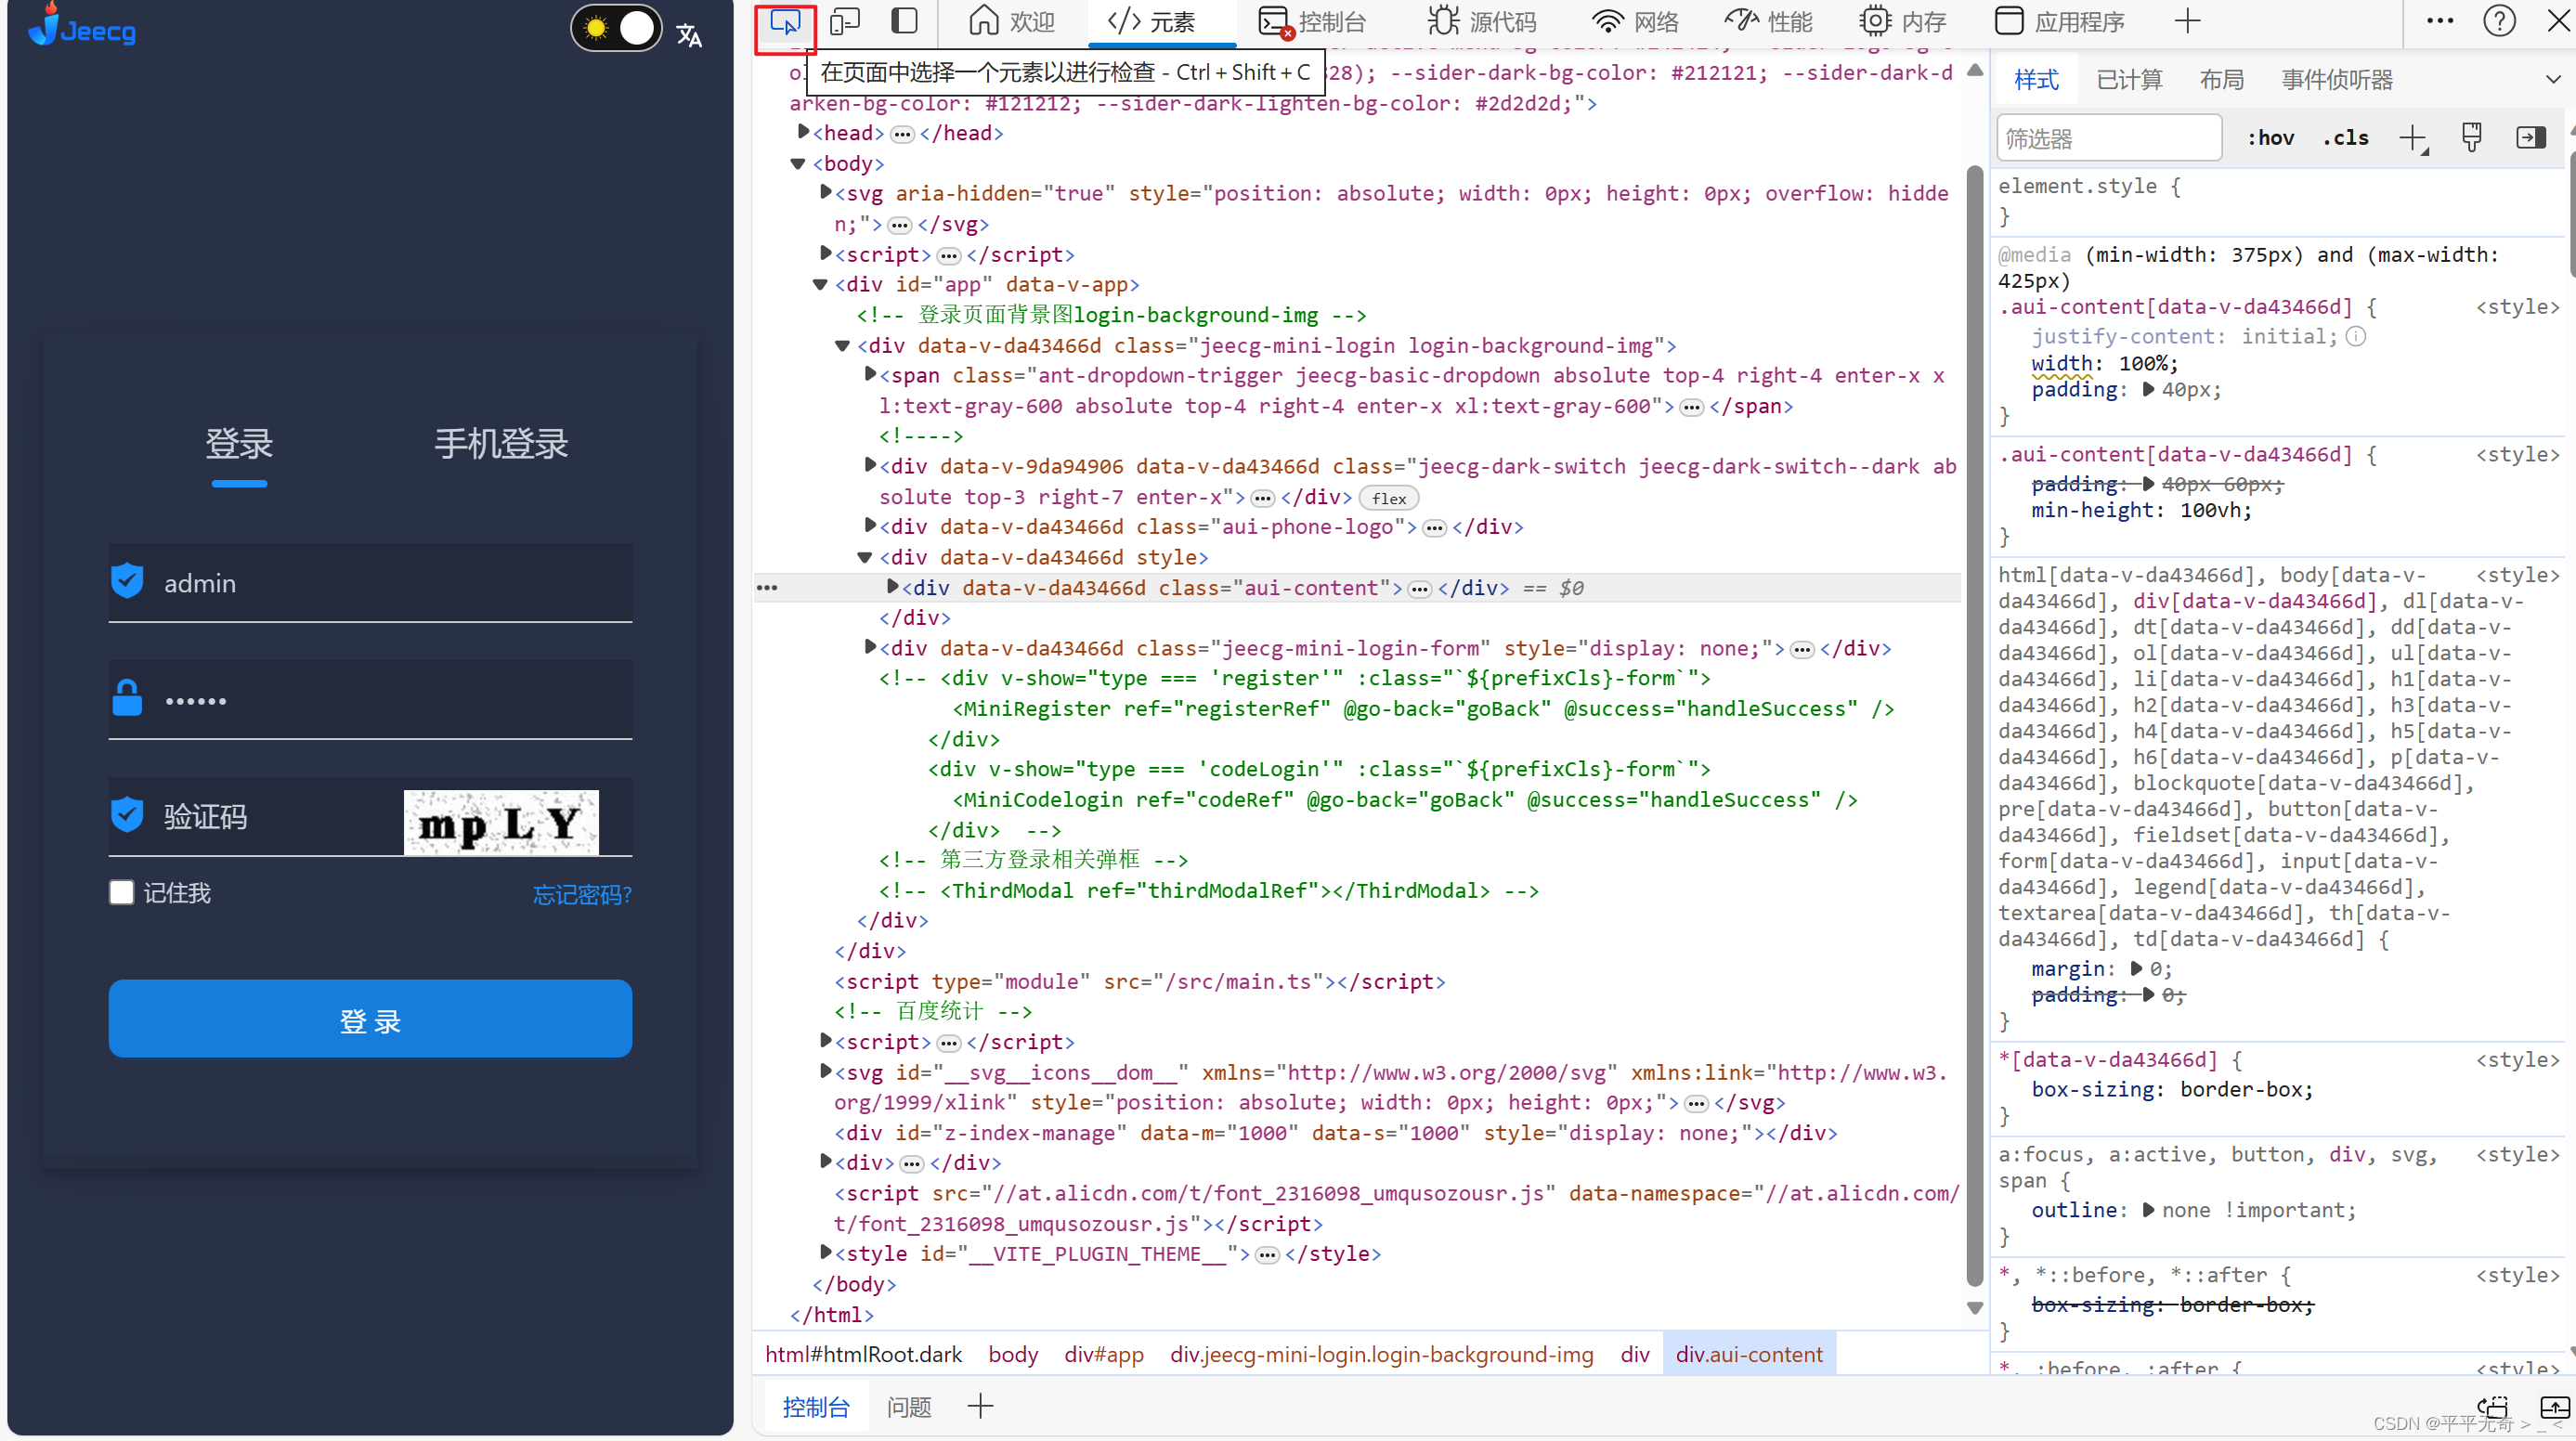
Task: Click the DOM tree vertical scrollbar
Action: click(x=1974, y=725)
